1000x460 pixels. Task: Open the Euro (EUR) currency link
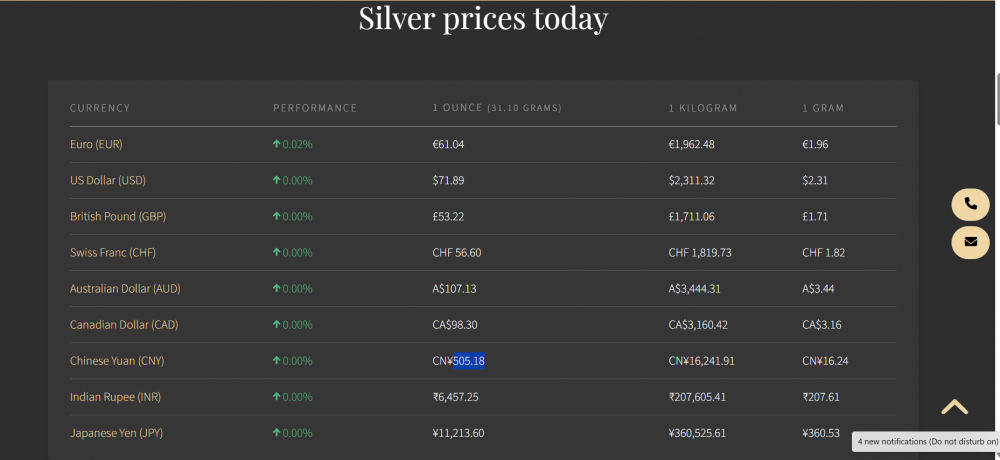[96, 144]
